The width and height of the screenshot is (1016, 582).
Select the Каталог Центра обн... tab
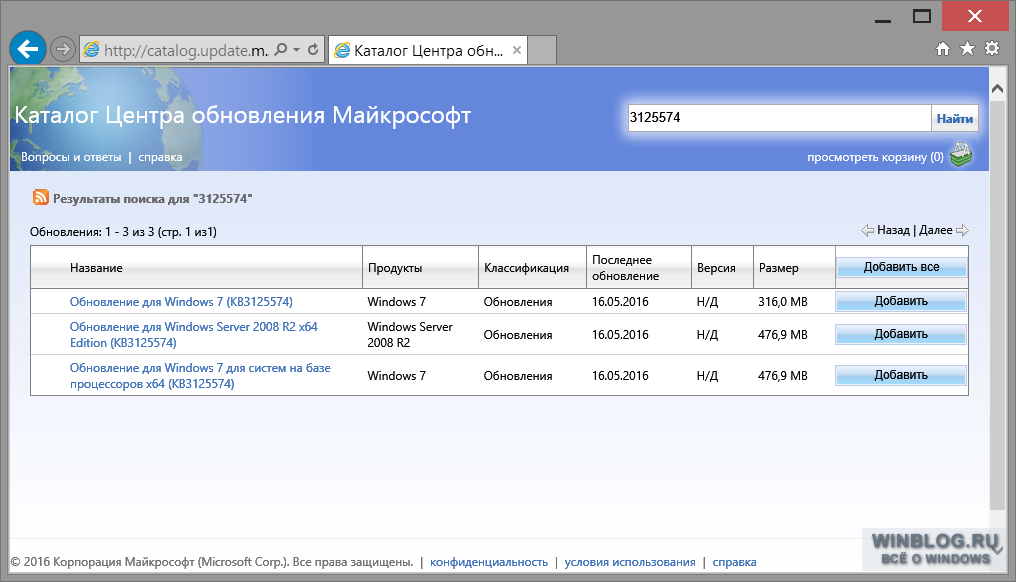point(428,50)
